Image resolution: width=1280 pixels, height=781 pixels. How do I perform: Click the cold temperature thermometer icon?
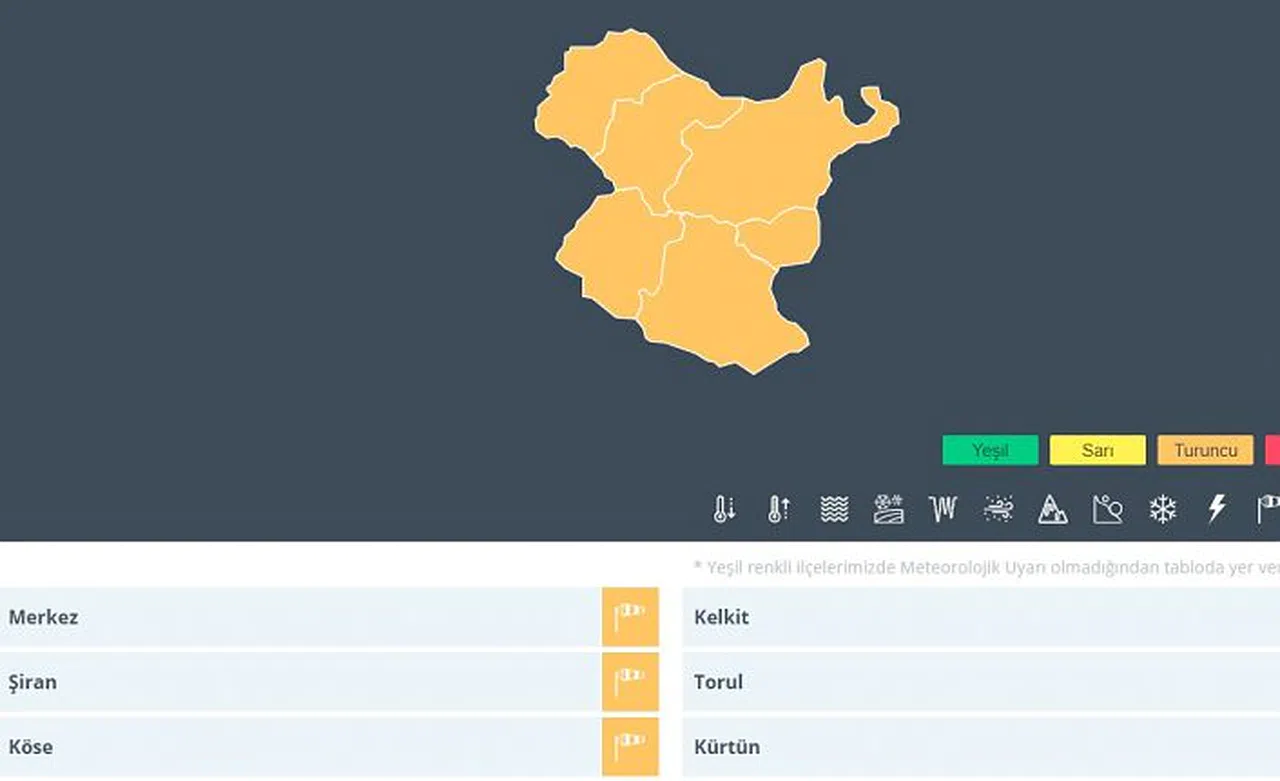click(724, 509)
